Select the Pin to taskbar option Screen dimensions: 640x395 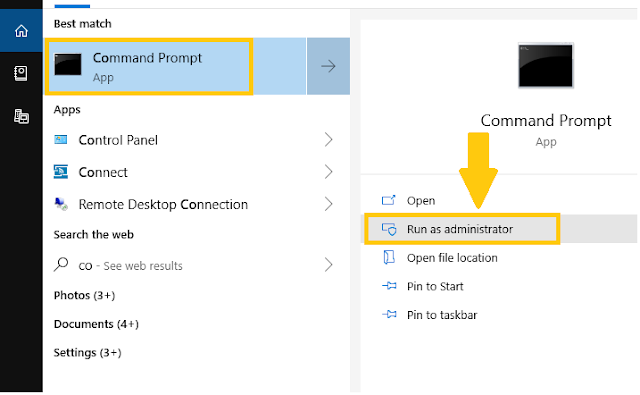[442, 315]
